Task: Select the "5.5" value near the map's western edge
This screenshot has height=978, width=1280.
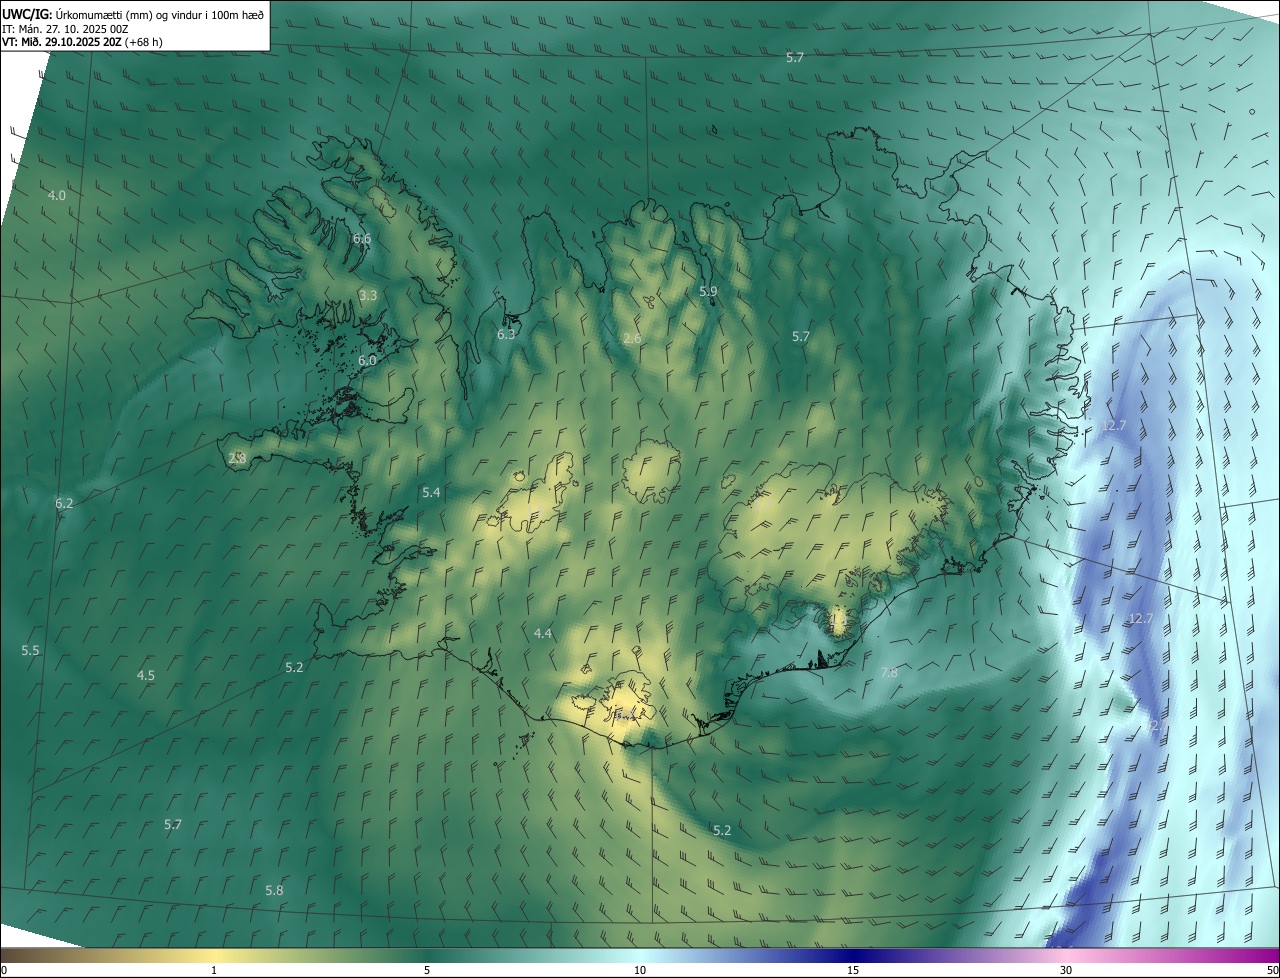Action: click(x=30, y=650)
